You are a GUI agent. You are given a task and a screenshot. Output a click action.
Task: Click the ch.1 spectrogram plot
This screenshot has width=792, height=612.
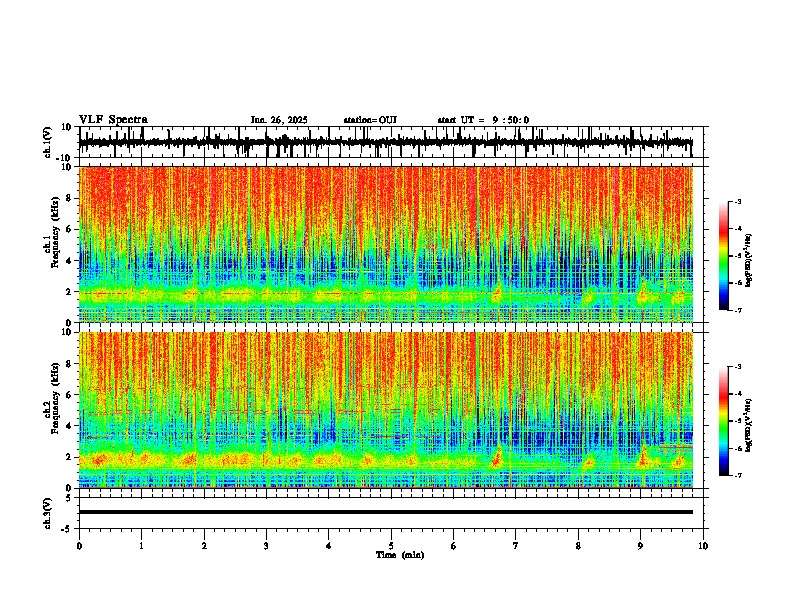pos(386,244)
